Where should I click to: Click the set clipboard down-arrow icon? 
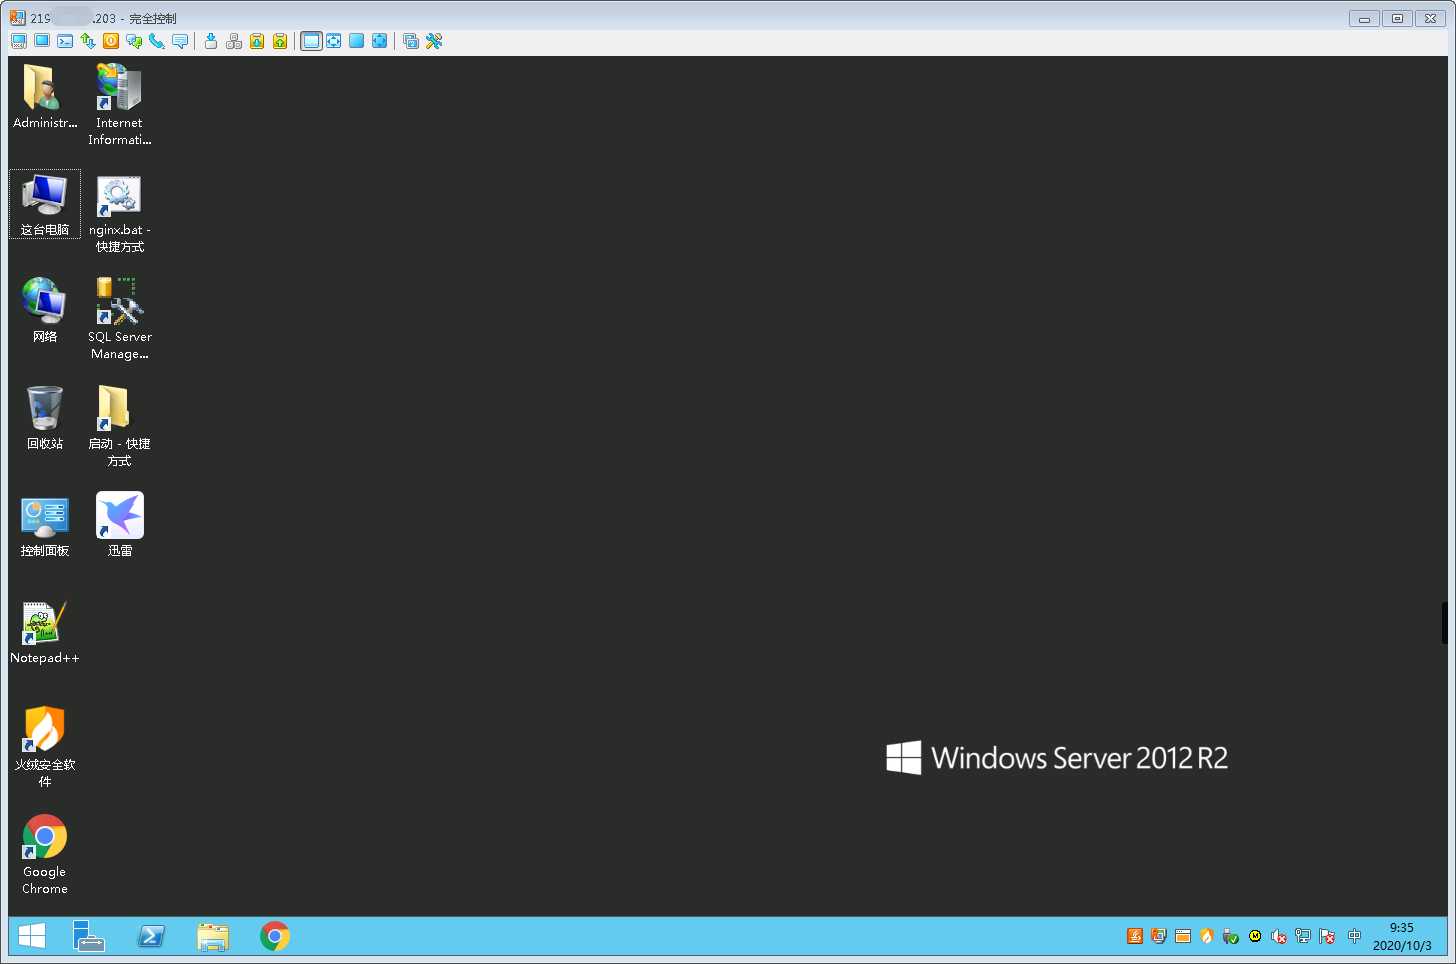coord(257,41)
